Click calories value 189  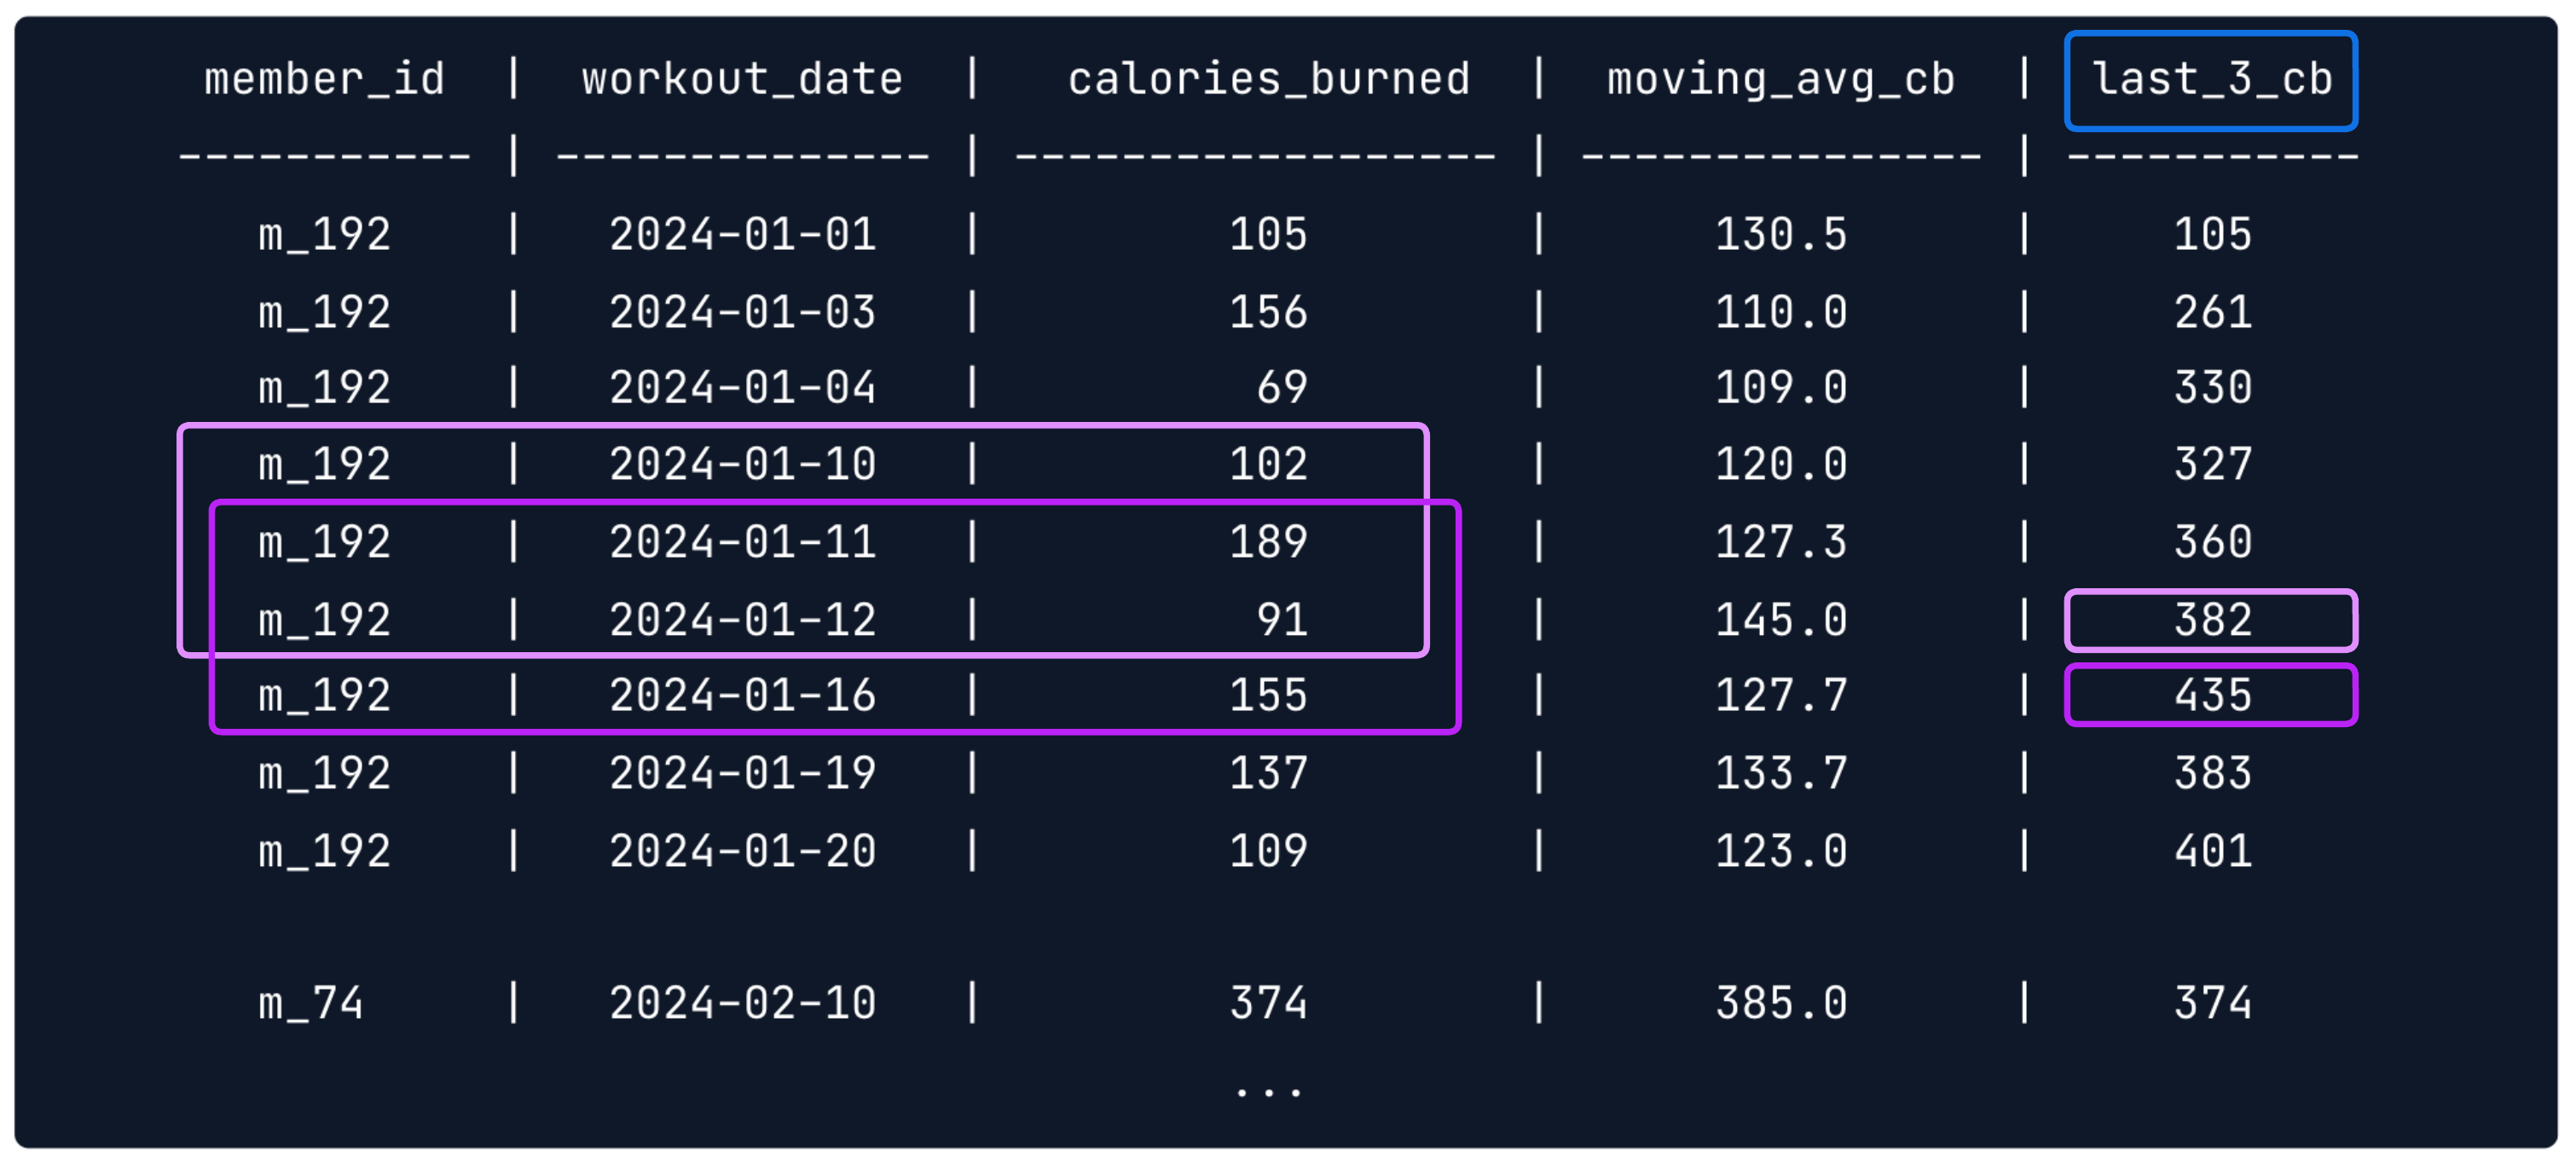point(1268,542)
